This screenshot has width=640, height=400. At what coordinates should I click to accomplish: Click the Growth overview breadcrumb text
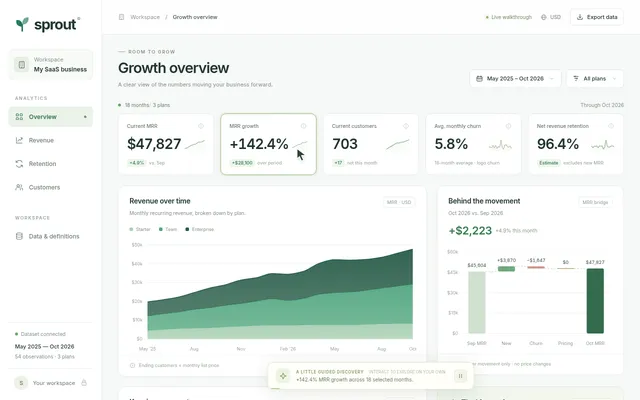195,17
